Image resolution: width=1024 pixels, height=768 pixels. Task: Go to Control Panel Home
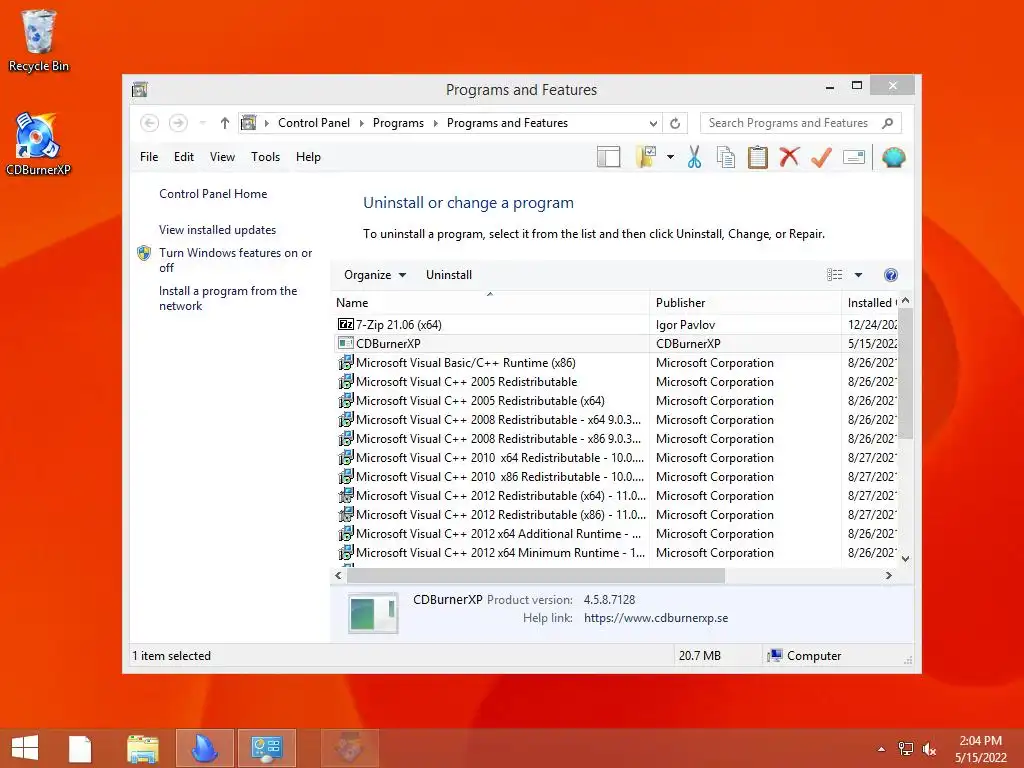tap(213, 194)
